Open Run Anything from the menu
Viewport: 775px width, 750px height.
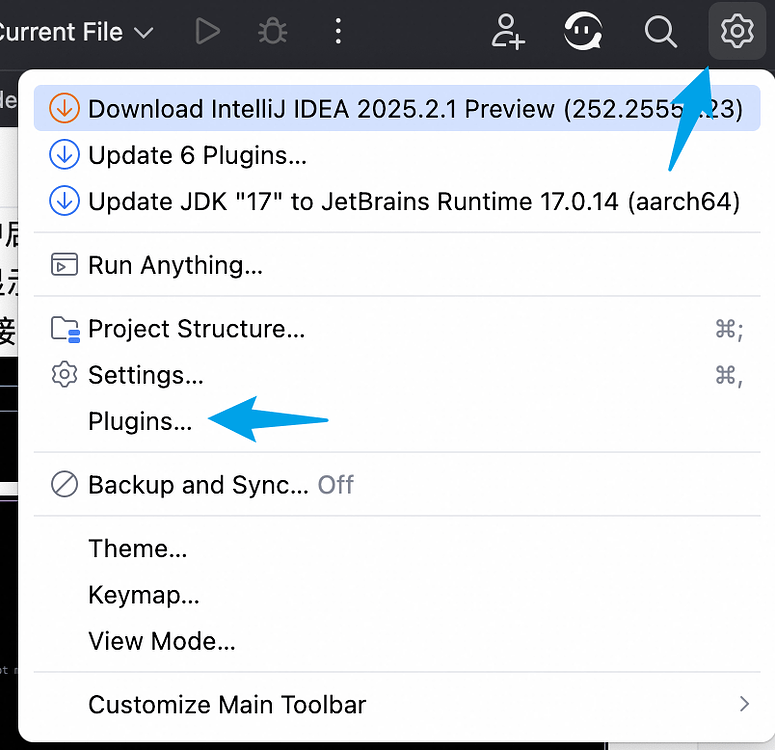(x=175, y=265)
